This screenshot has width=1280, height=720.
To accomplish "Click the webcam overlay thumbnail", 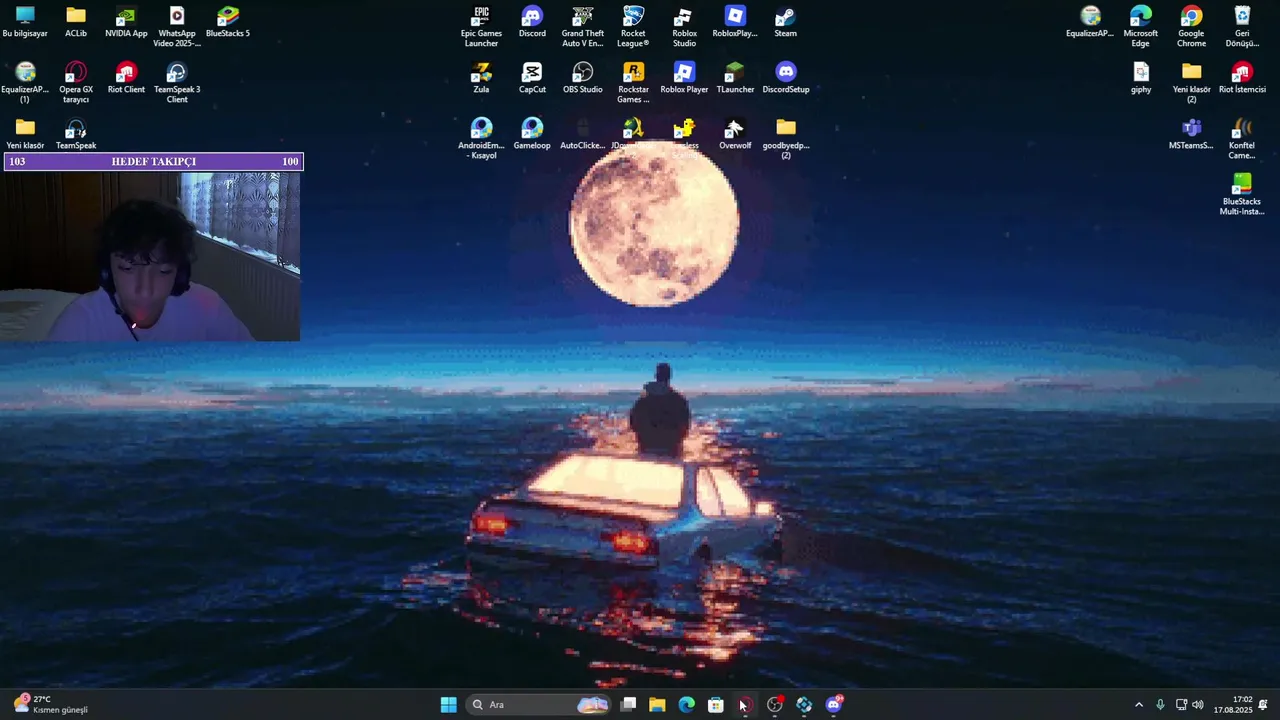I will [150, 257].
